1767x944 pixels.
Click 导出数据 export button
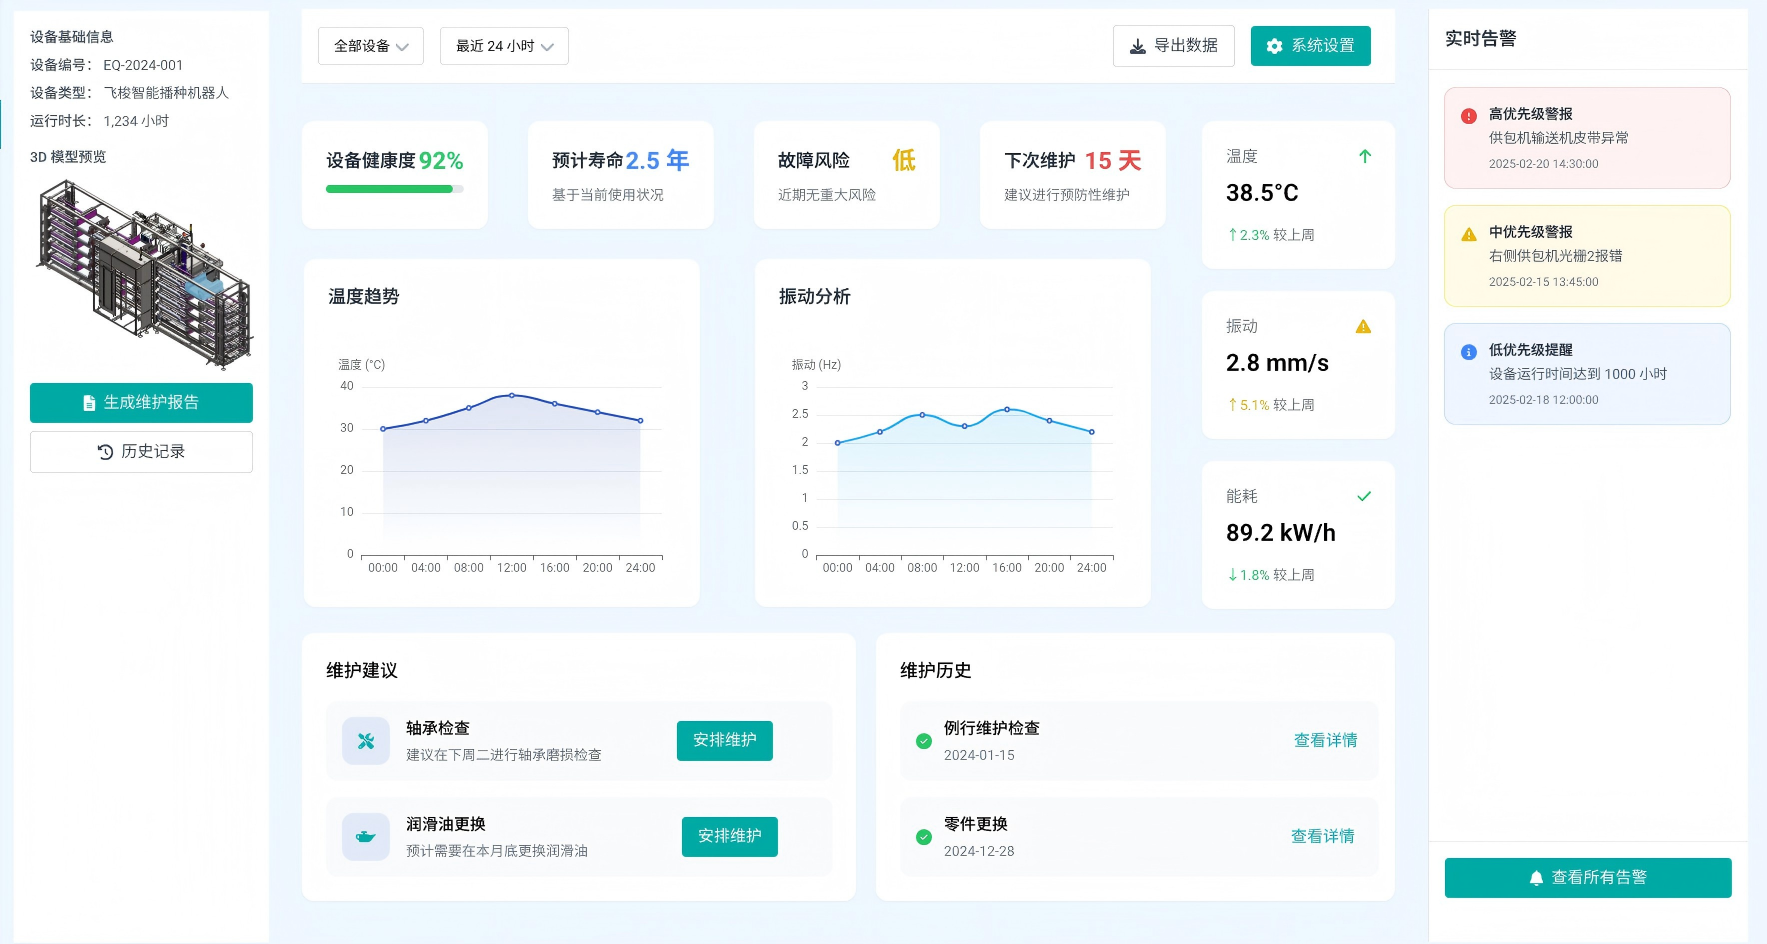point(1173,46)
